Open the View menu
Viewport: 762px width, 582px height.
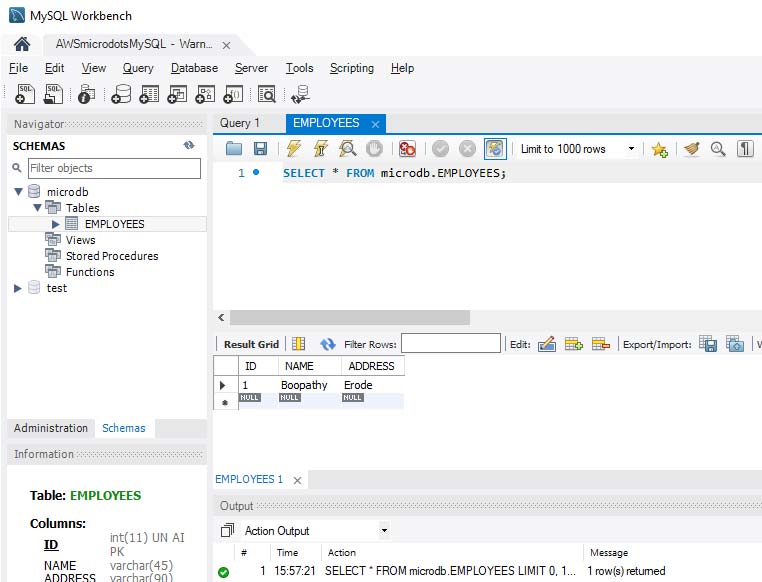[93, 68]
